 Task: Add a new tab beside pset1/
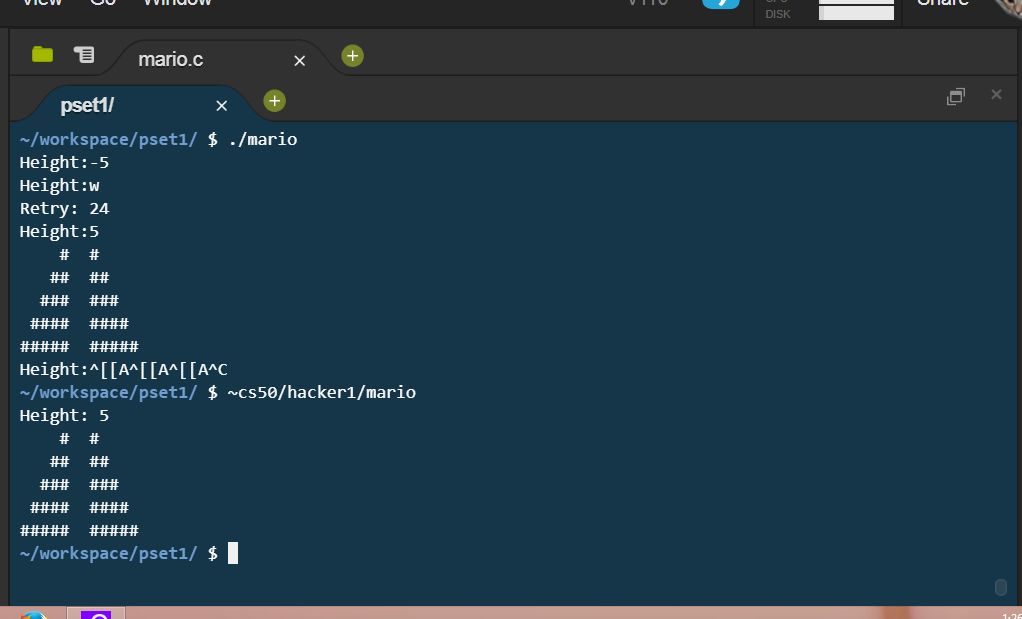(274, 101)
